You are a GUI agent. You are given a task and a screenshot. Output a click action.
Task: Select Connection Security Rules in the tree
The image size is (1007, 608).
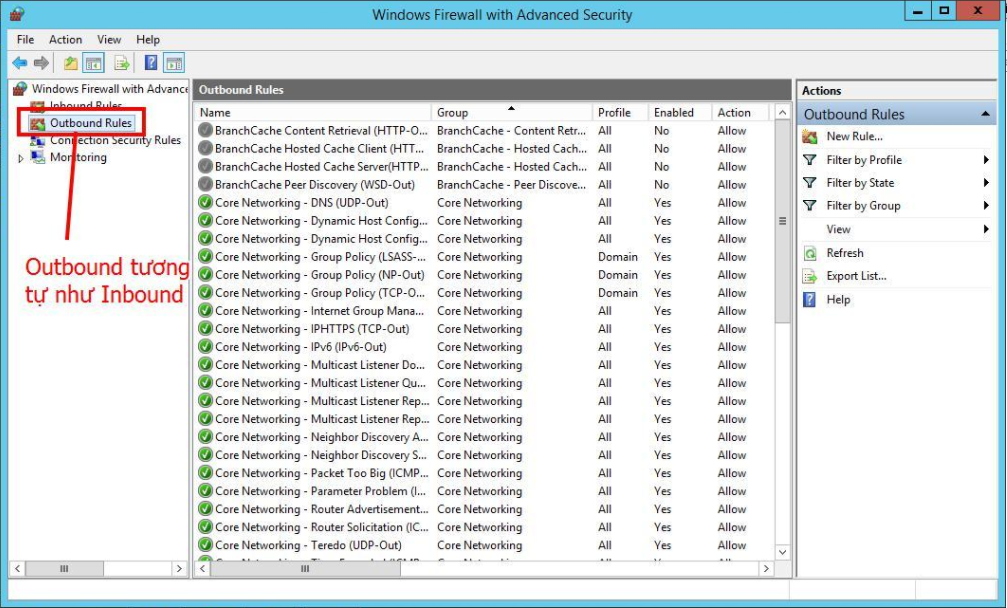[x=116, y=140]
